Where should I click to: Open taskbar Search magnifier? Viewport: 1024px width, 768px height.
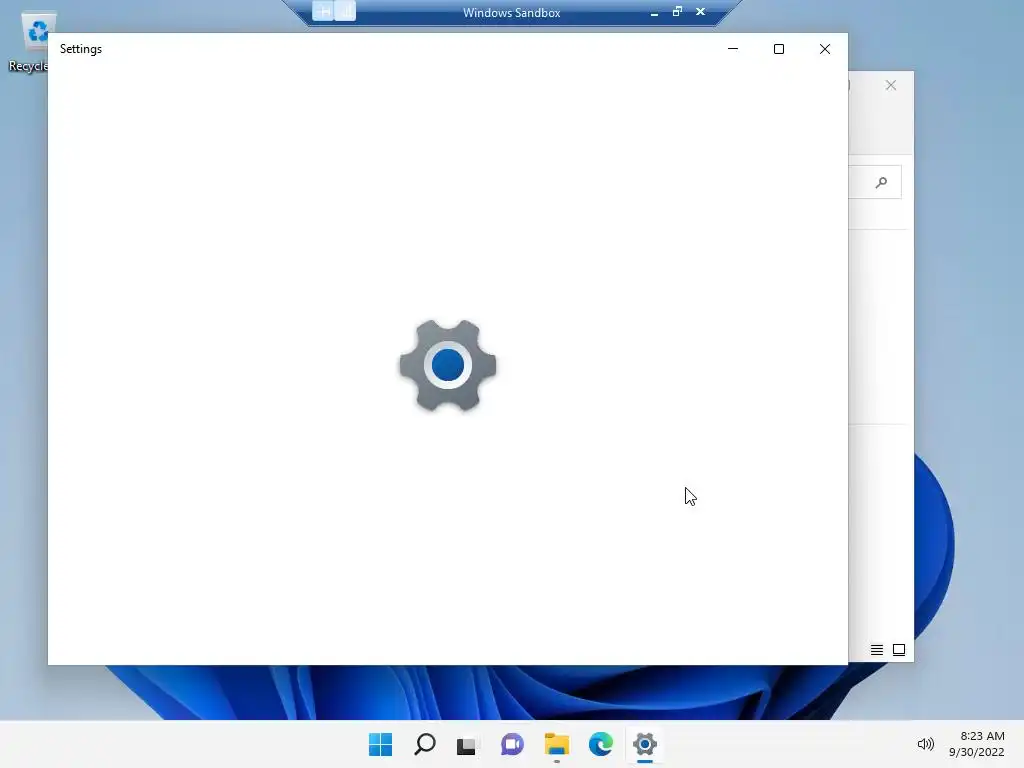(424, 744)
